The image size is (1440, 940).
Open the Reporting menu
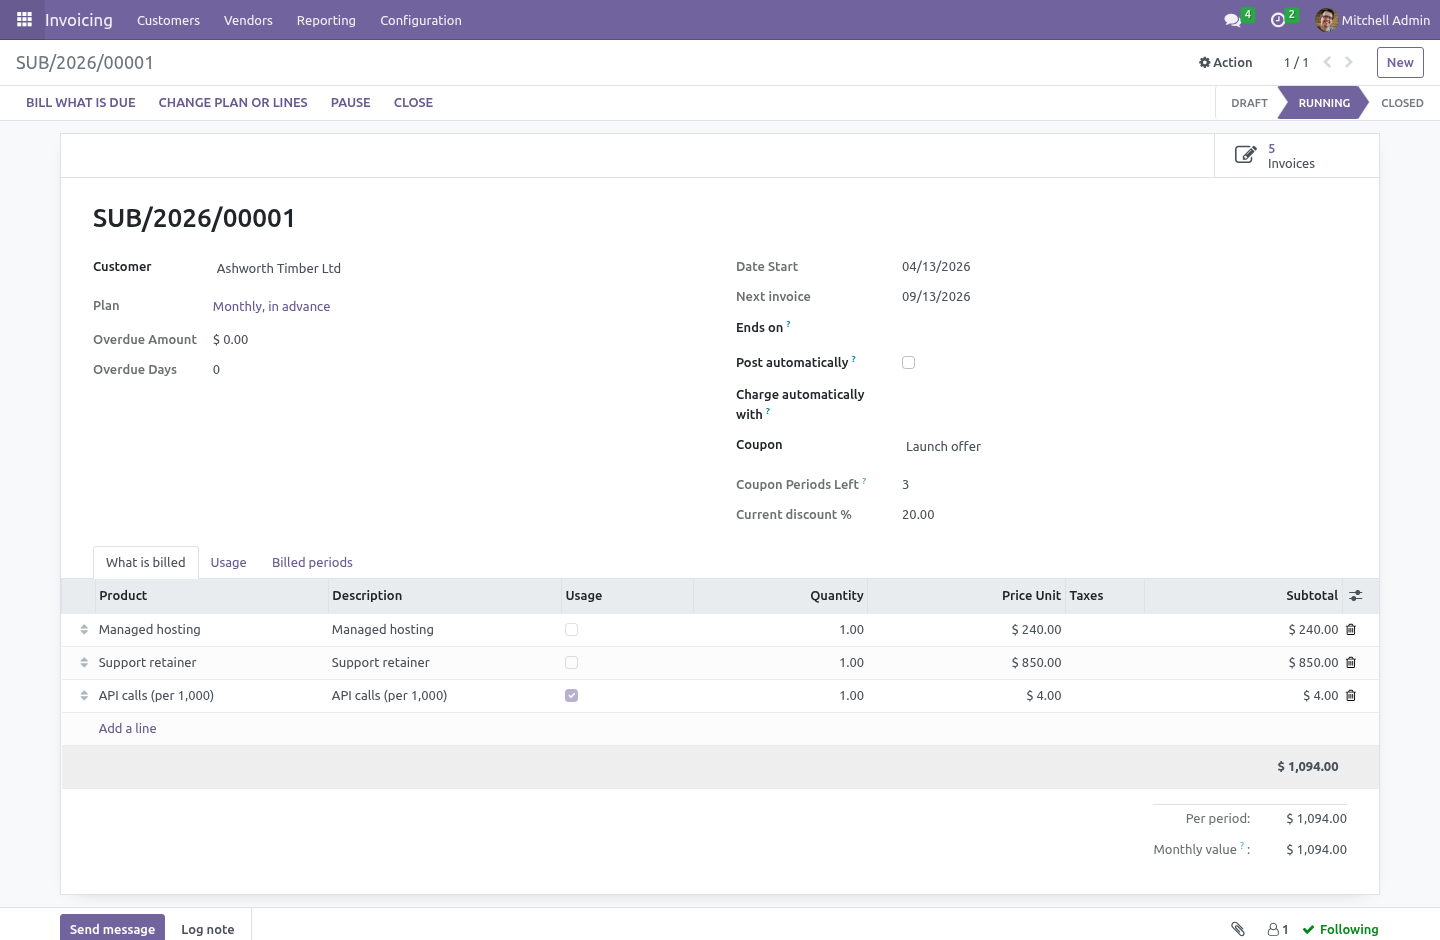(326, 20)
